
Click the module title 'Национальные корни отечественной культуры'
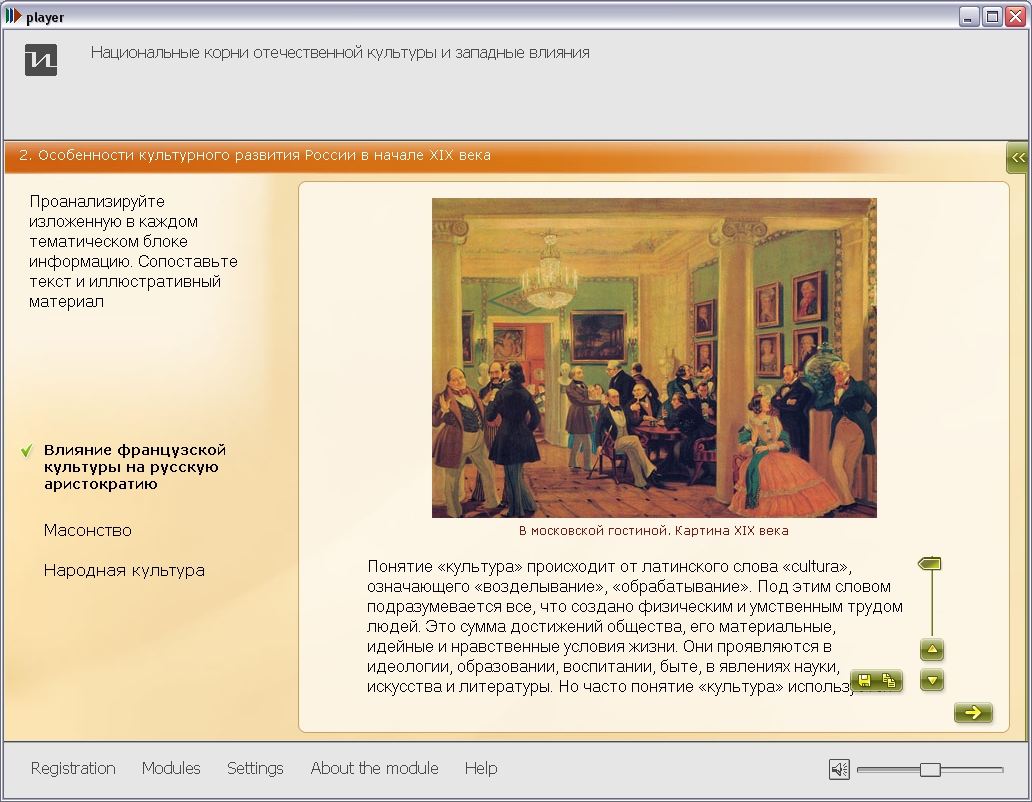[340, 53]
